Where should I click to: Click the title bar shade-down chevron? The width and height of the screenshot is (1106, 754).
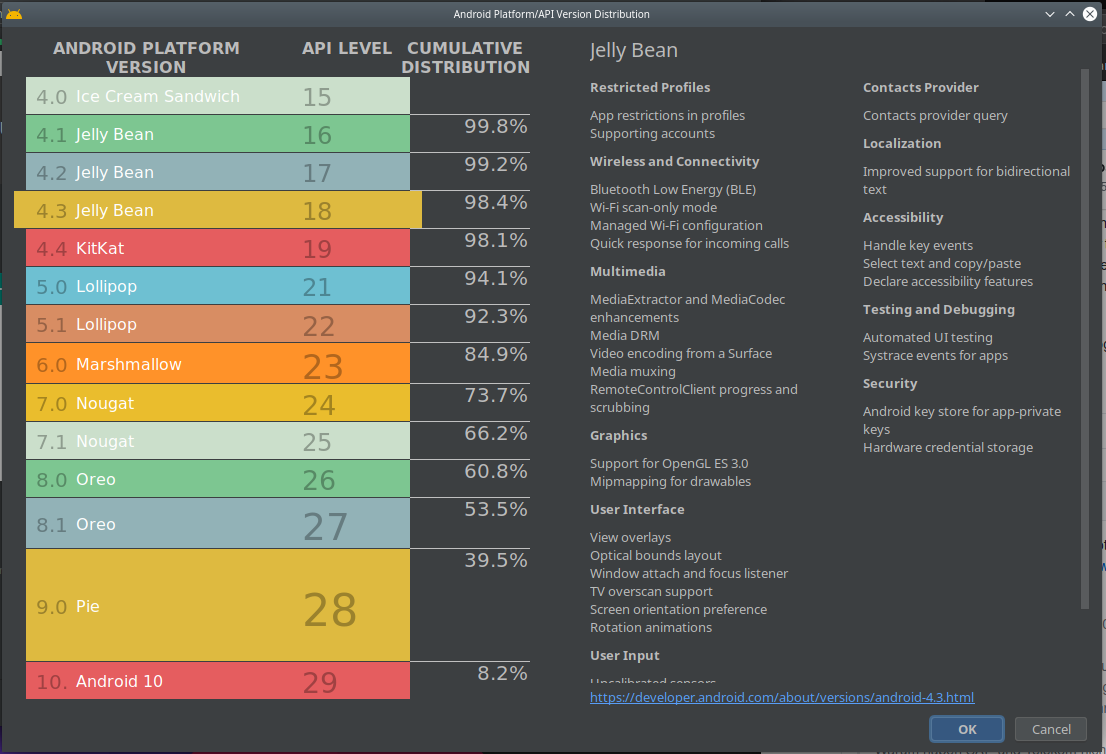[x=1050, y=14]
